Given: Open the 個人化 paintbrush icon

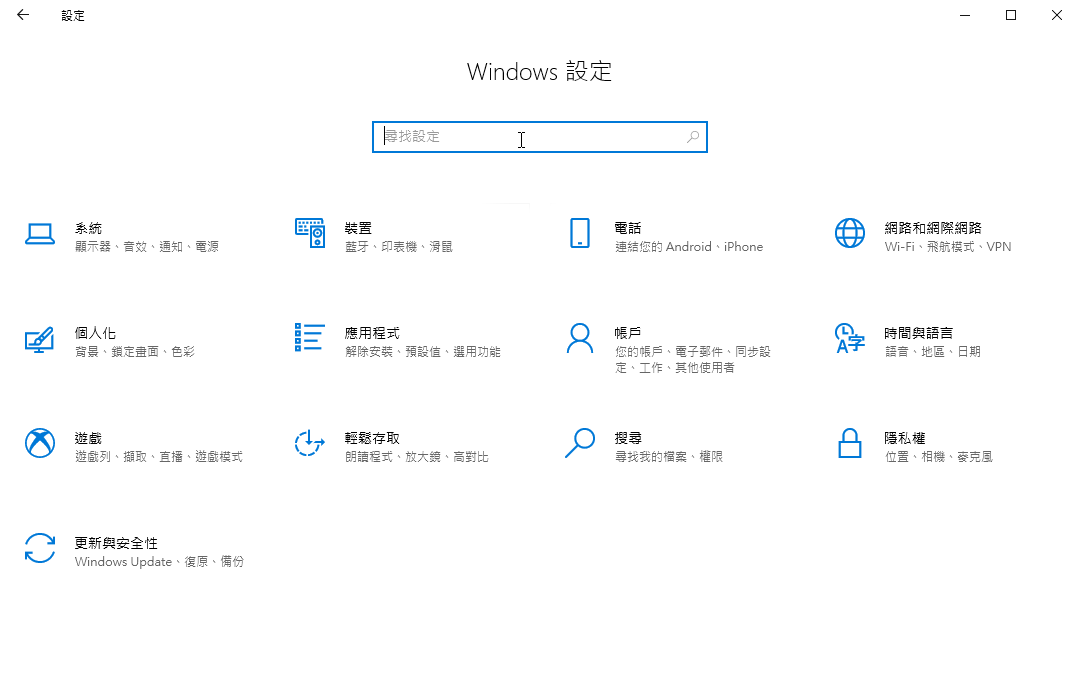Looking at the screenshot, I should (x=39, y=340).
